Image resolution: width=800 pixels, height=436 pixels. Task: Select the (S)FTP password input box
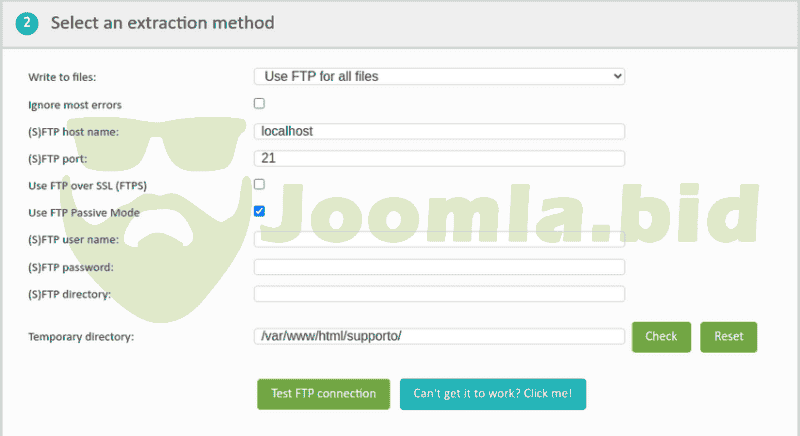439,267
